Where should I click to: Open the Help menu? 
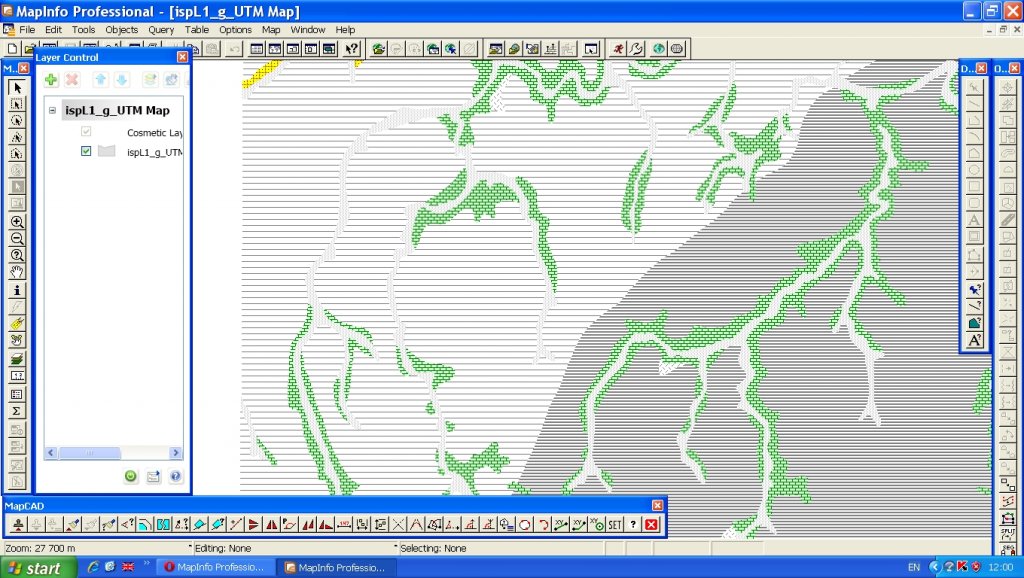coord(345,29)
